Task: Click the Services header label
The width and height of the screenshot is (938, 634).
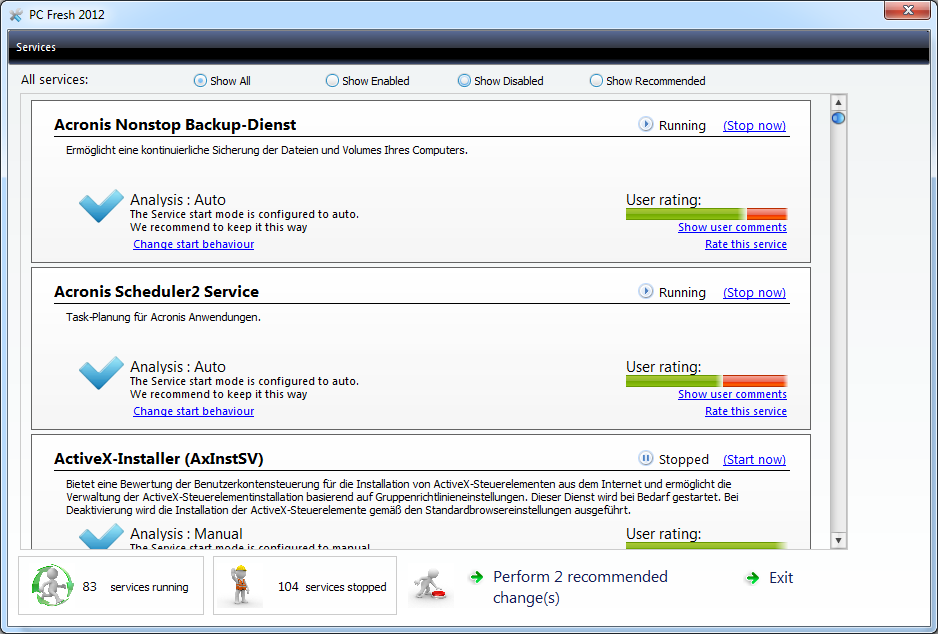Action: coord(36,47)
